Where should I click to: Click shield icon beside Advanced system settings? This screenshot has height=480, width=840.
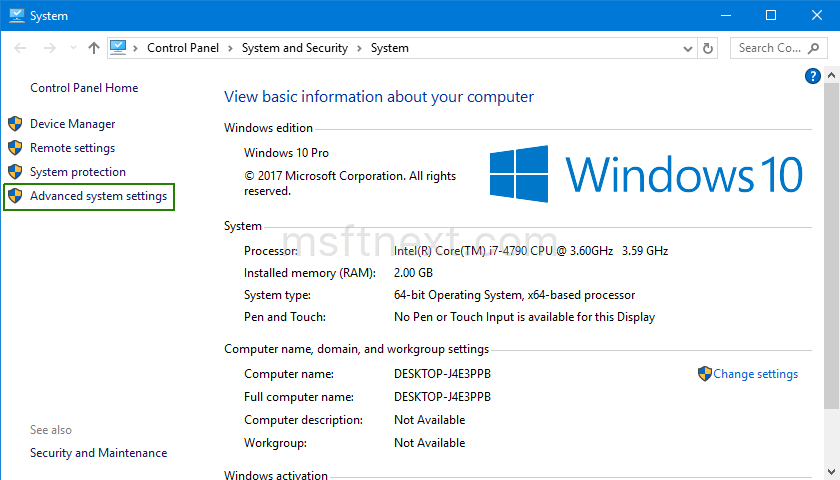click(15, 196)
